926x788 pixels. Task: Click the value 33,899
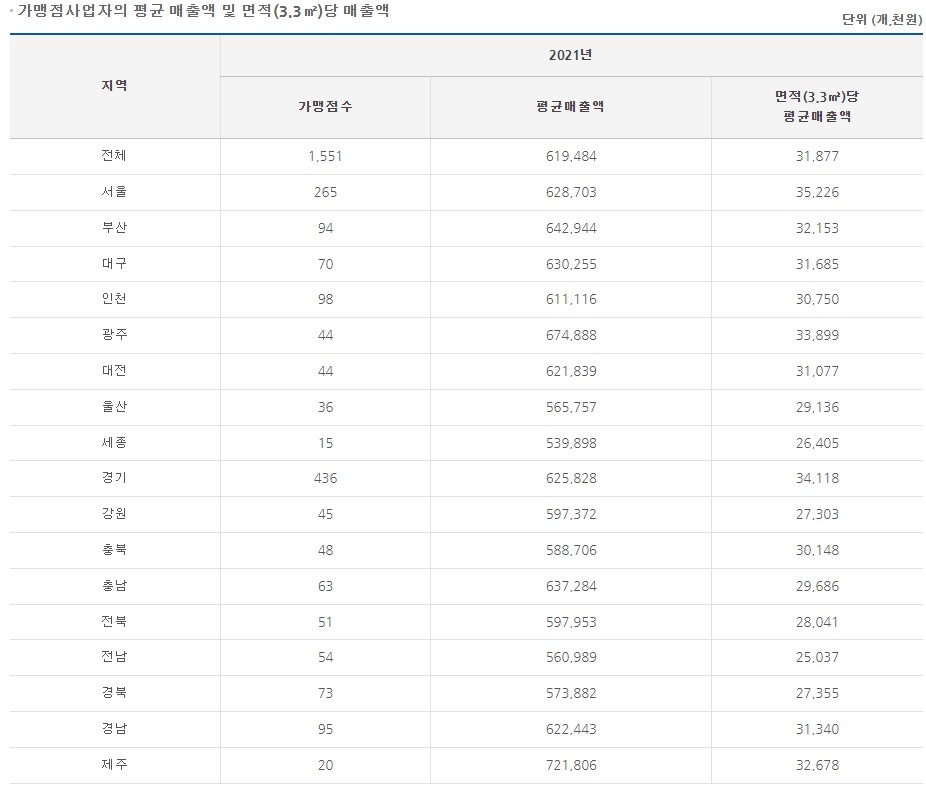click(817, 336)
